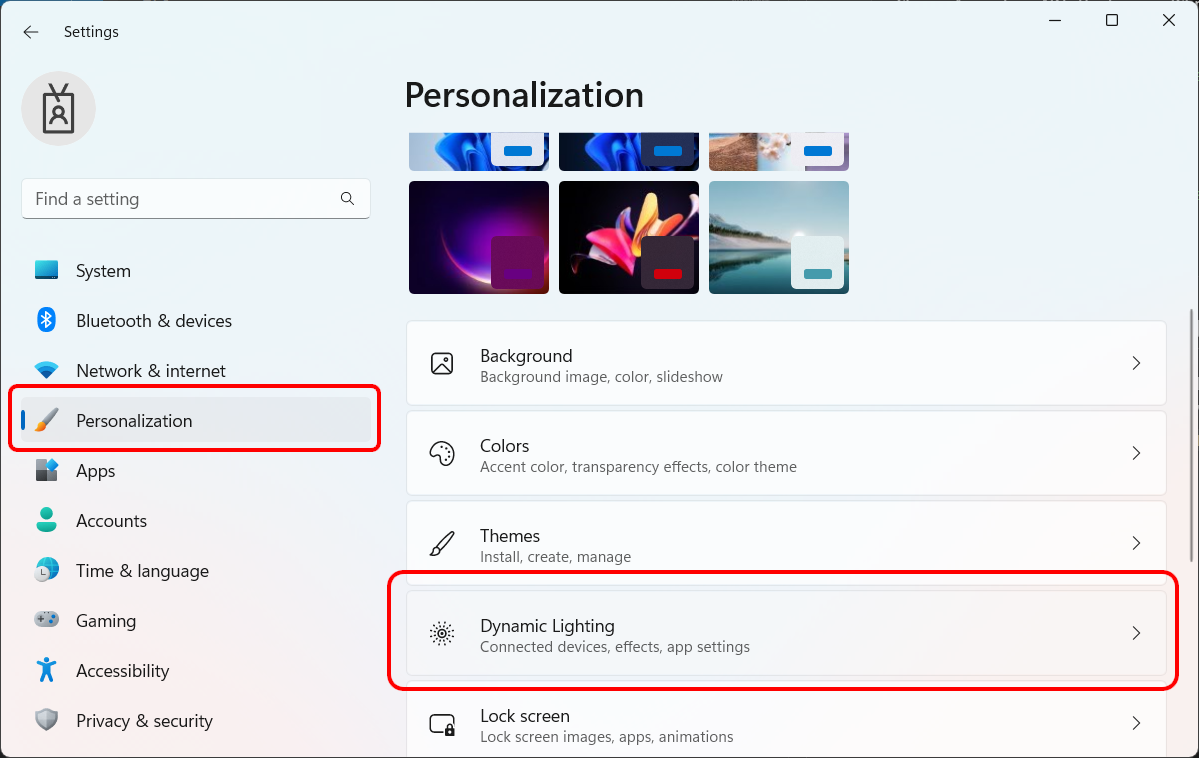Click the Dynamic Lighting sun icon
Screen dimensions: 1199x758
pos(442,633)
